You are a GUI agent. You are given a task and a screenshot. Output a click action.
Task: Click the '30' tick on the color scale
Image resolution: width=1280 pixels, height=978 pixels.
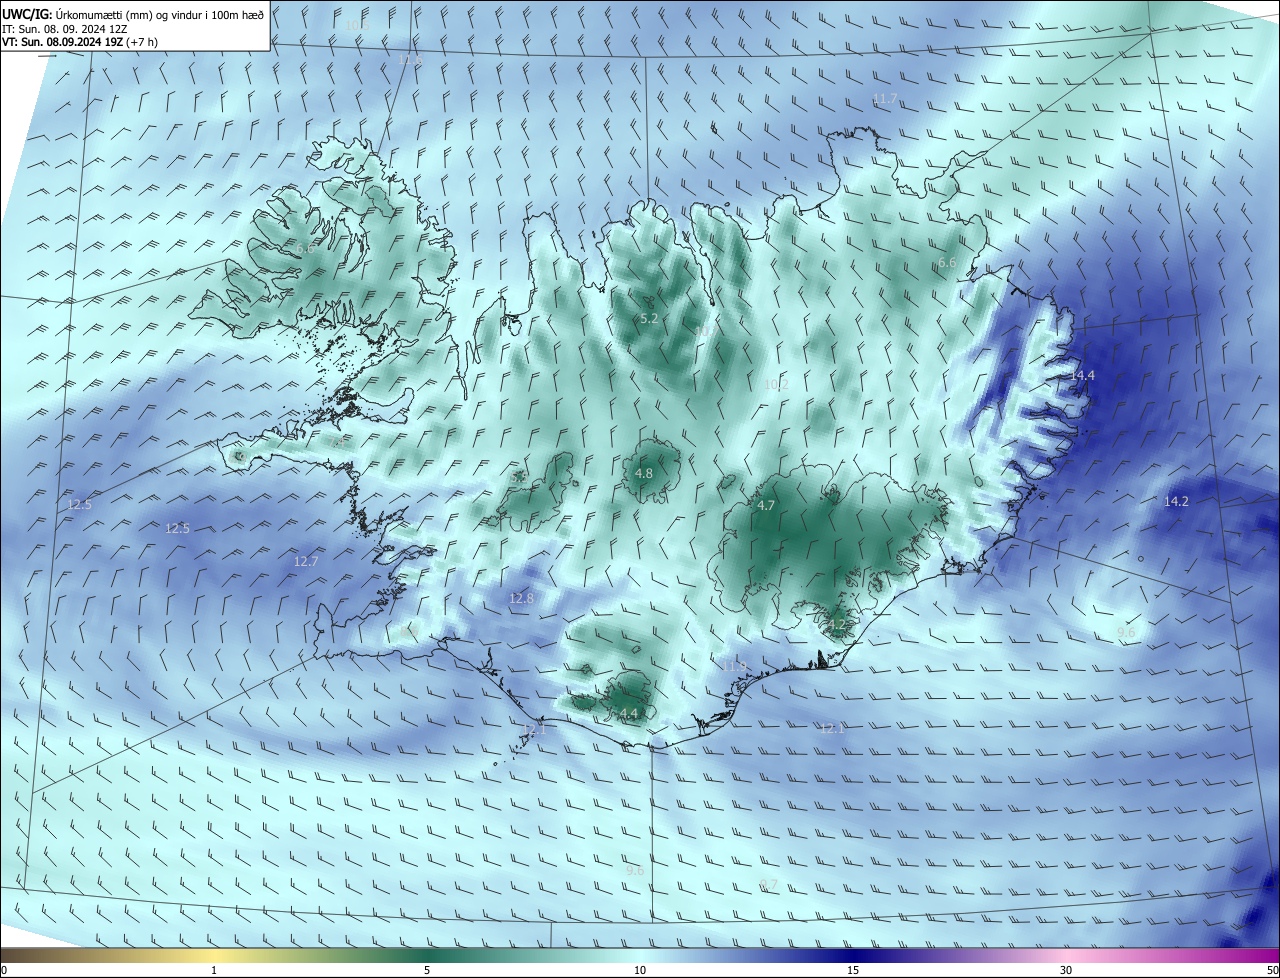pos(1066,970)
